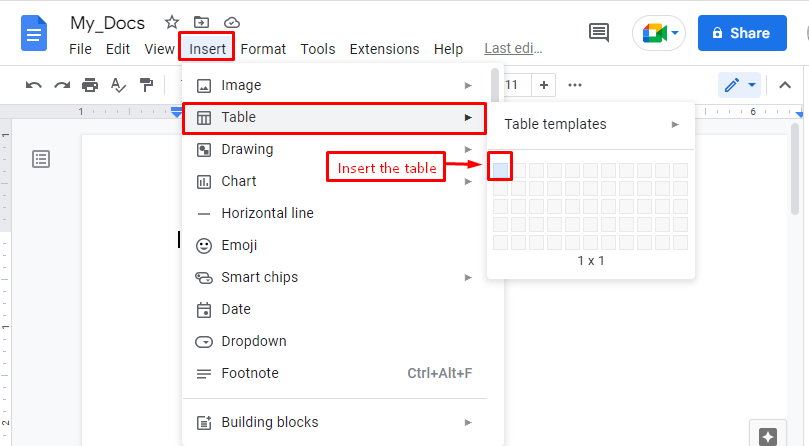Open the Last edit history link

pyautogui.click(x=513, y=49)
